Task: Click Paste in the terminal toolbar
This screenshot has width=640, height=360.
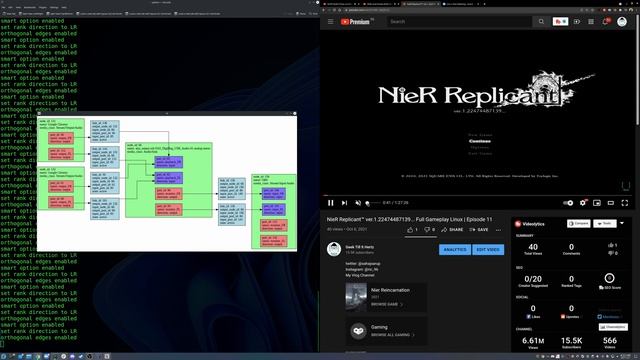Action: (301, 13)
